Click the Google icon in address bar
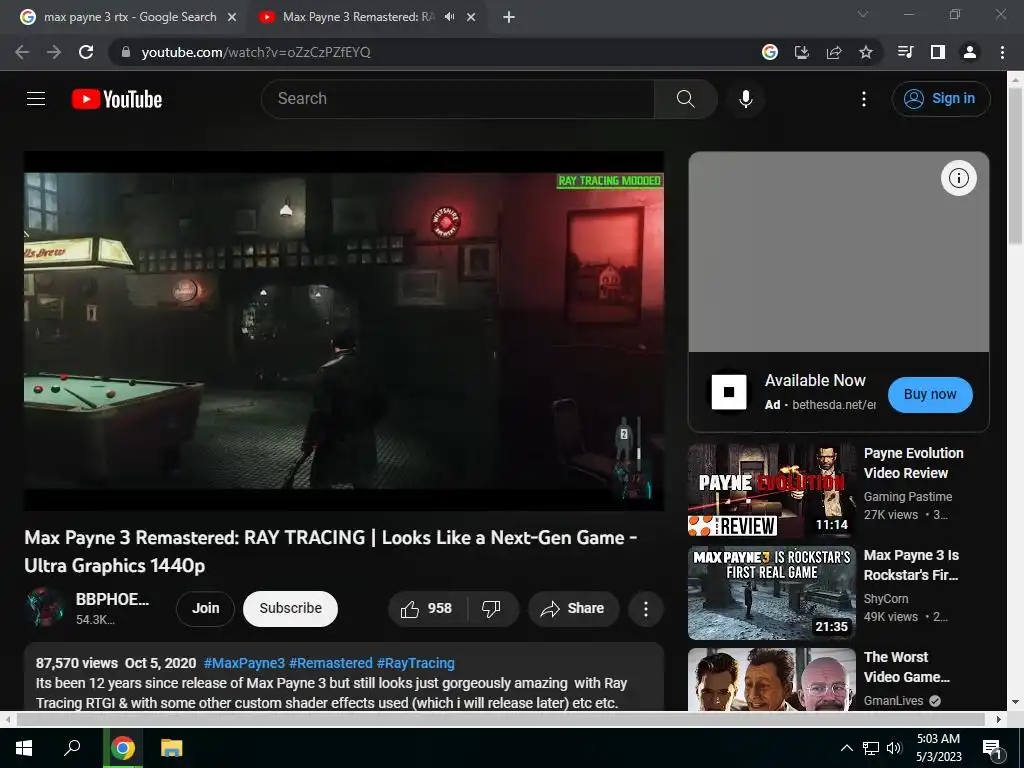This screenshot has width=1024, height=768. point(770,52)
